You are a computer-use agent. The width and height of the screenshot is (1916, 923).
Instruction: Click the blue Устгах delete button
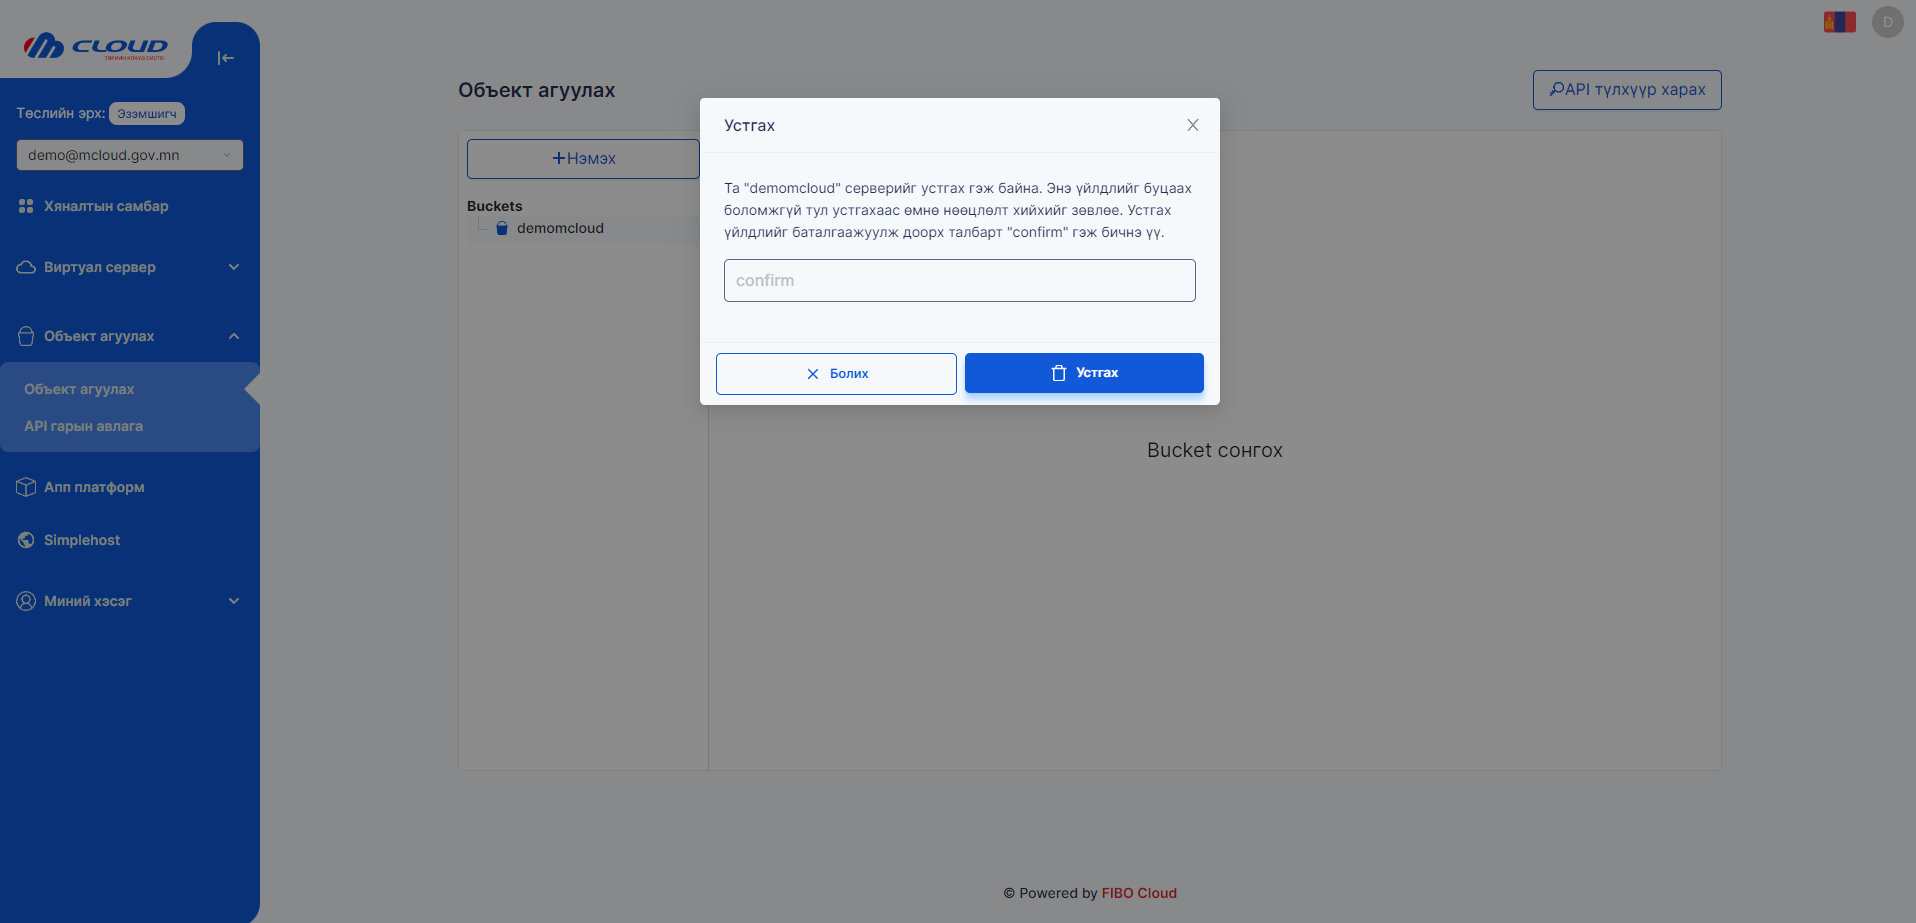(1084, 373)
